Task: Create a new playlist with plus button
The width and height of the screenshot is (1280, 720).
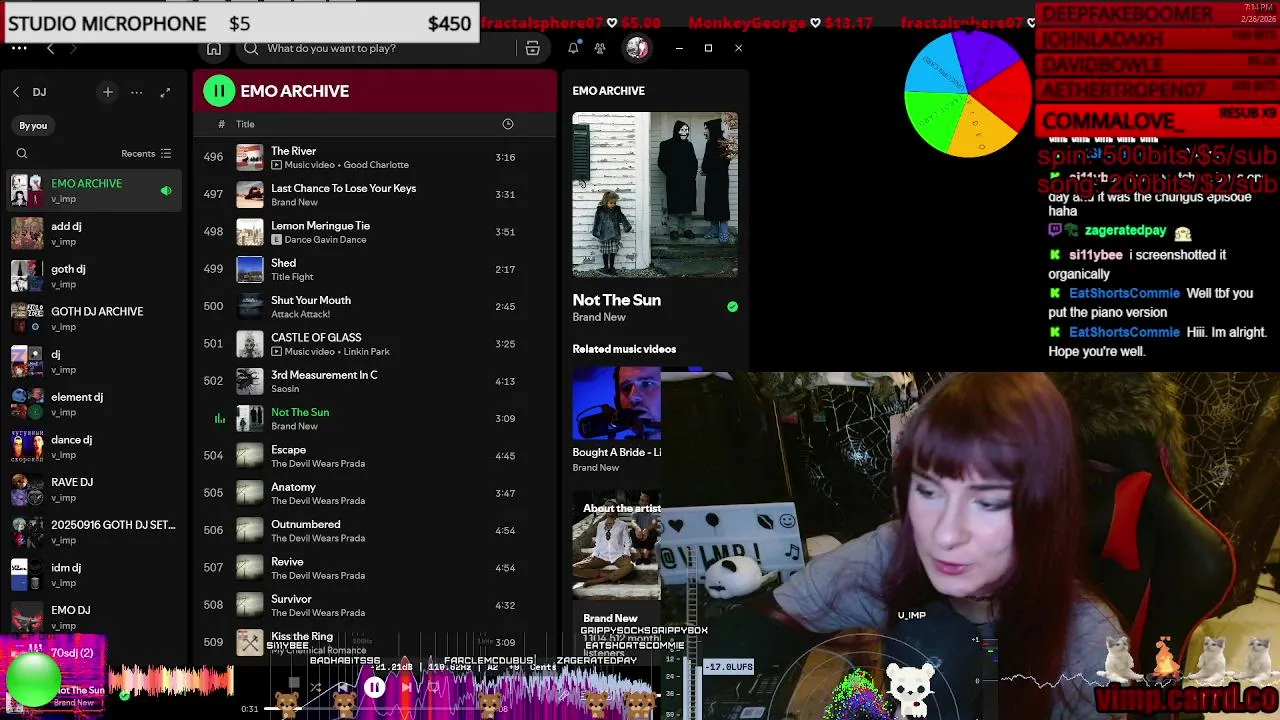Action: (107, 92)
